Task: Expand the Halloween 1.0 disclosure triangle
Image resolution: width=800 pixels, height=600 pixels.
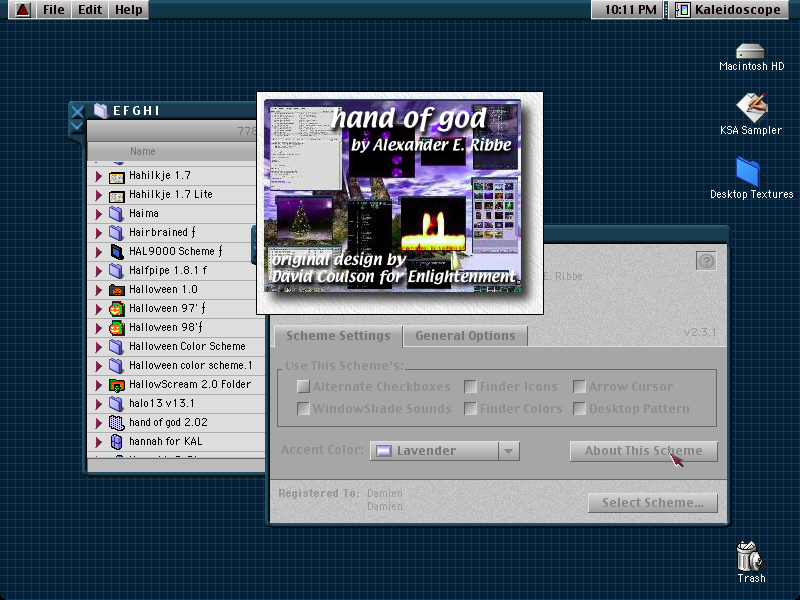Action: [x=98, y=290]
